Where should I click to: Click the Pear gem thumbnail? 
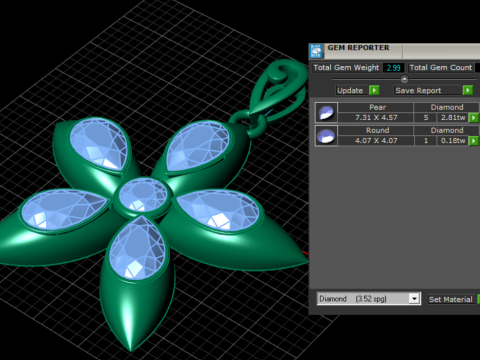[x=326, y=113]
